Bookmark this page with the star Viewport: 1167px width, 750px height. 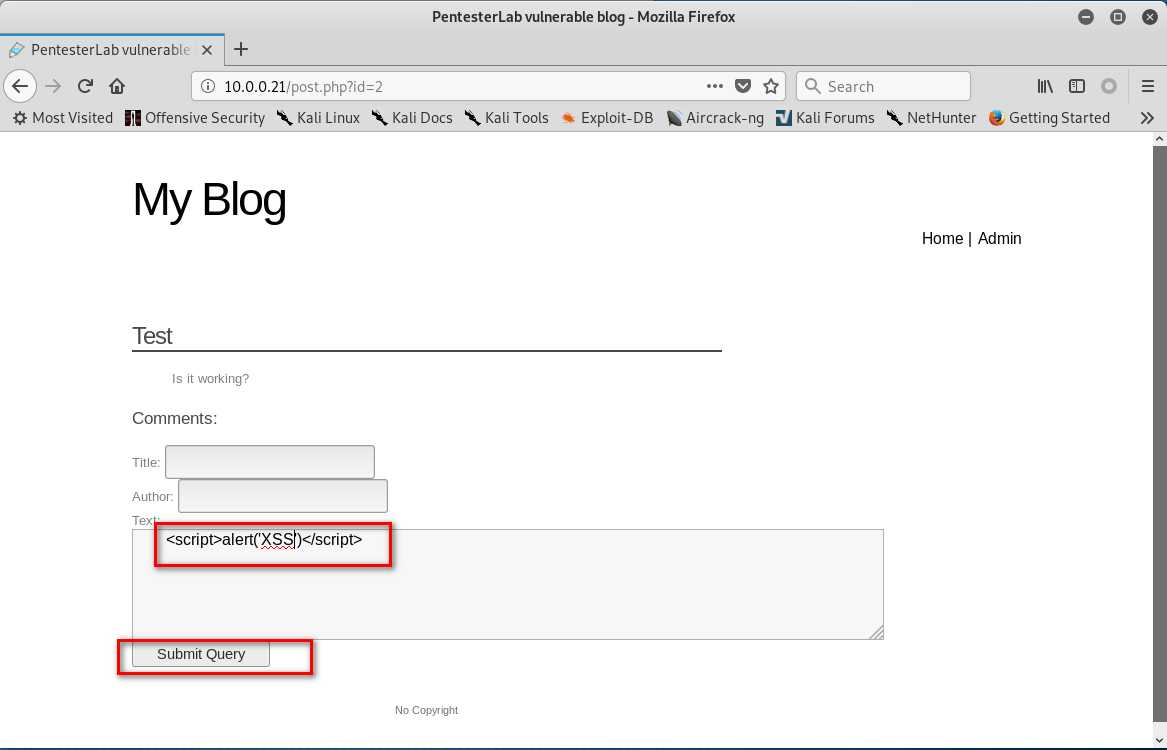[771, 86]
